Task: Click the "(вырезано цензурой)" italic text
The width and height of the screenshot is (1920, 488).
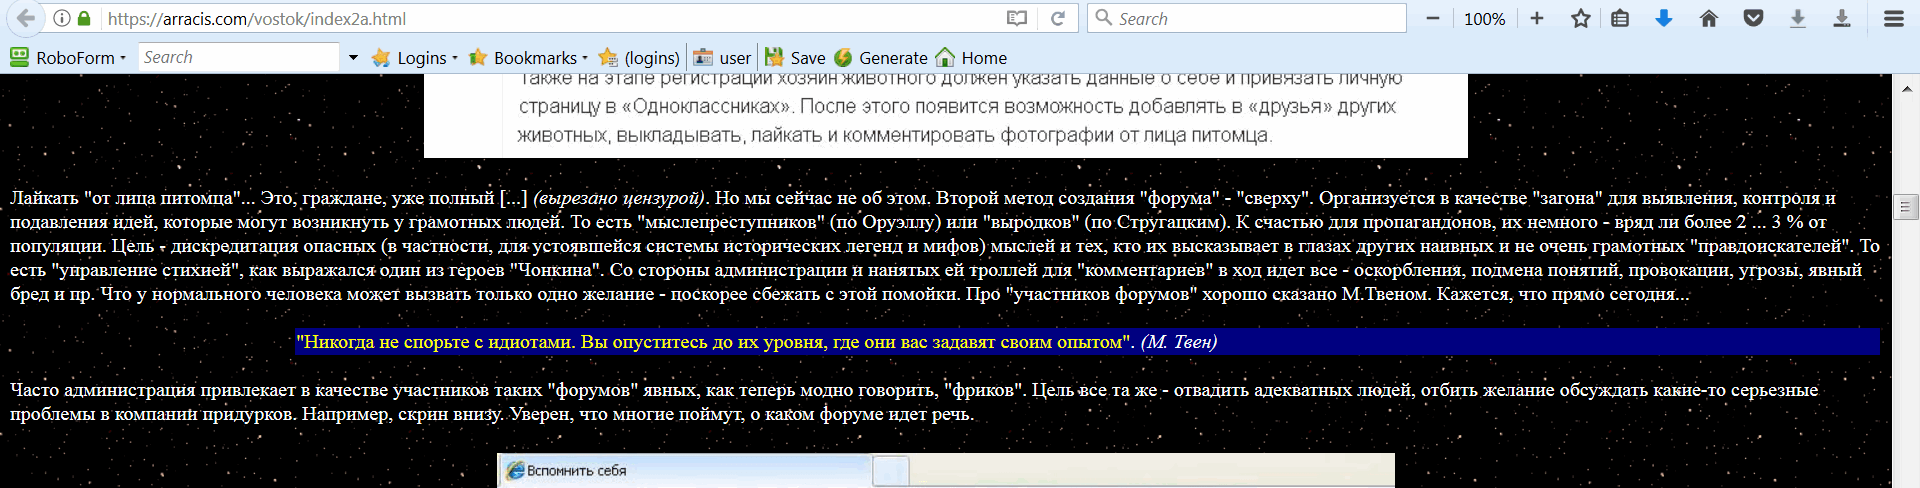Action: (620, 198)
